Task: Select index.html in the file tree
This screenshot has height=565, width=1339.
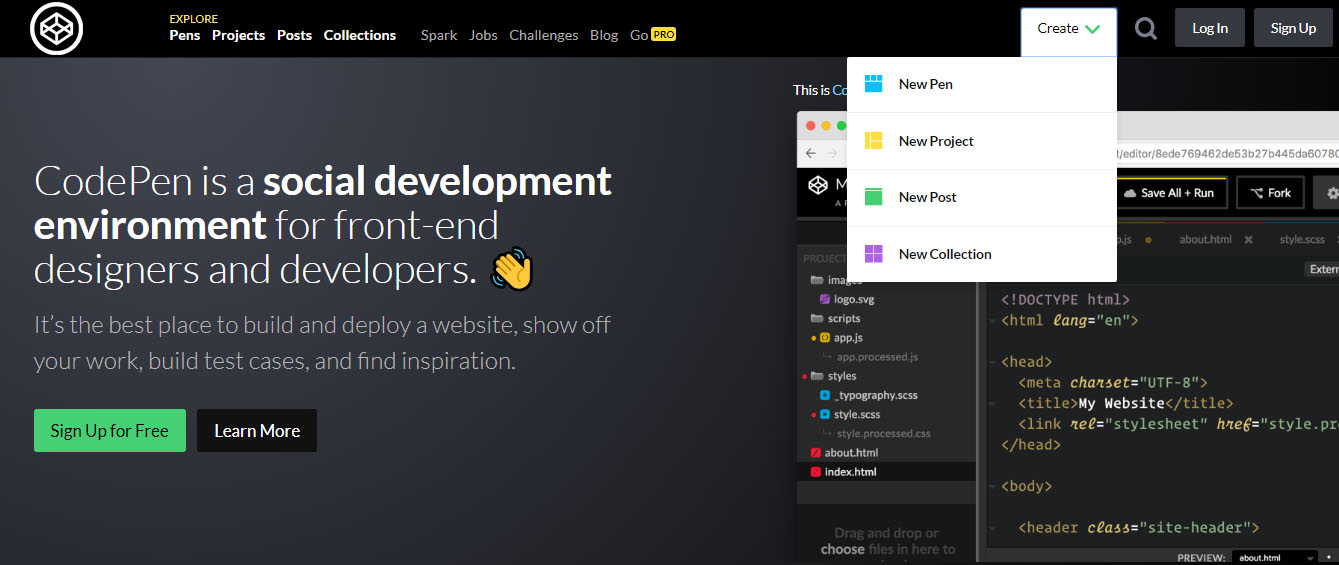Action: 887,472
